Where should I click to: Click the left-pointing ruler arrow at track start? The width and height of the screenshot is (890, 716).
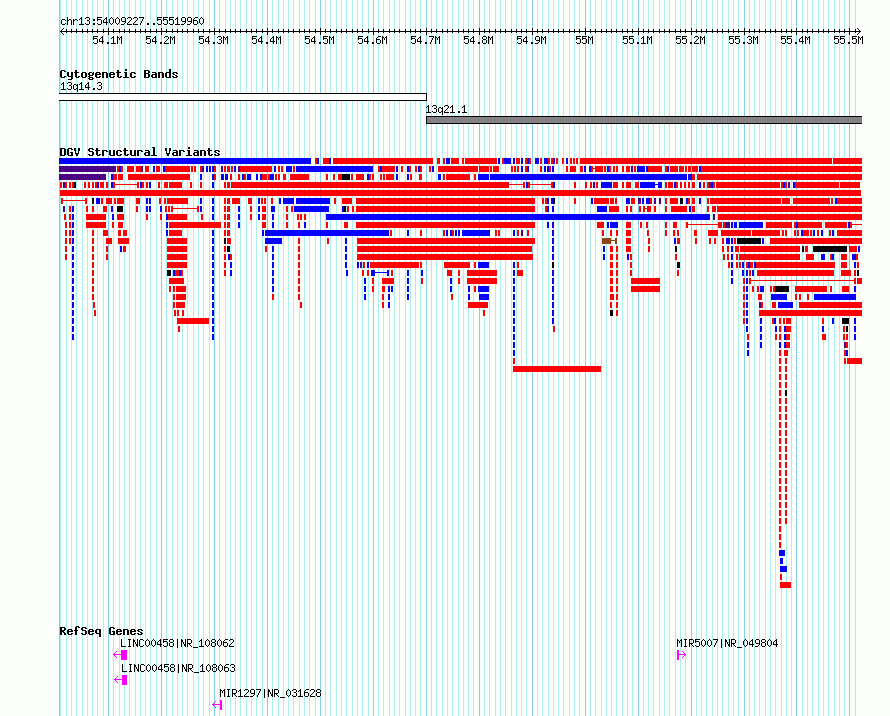(62, 32)
